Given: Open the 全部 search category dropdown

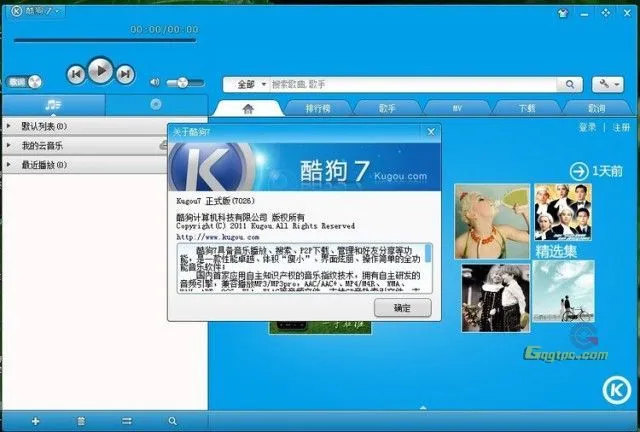Looking at the screenshot, I should pos(251,85).
